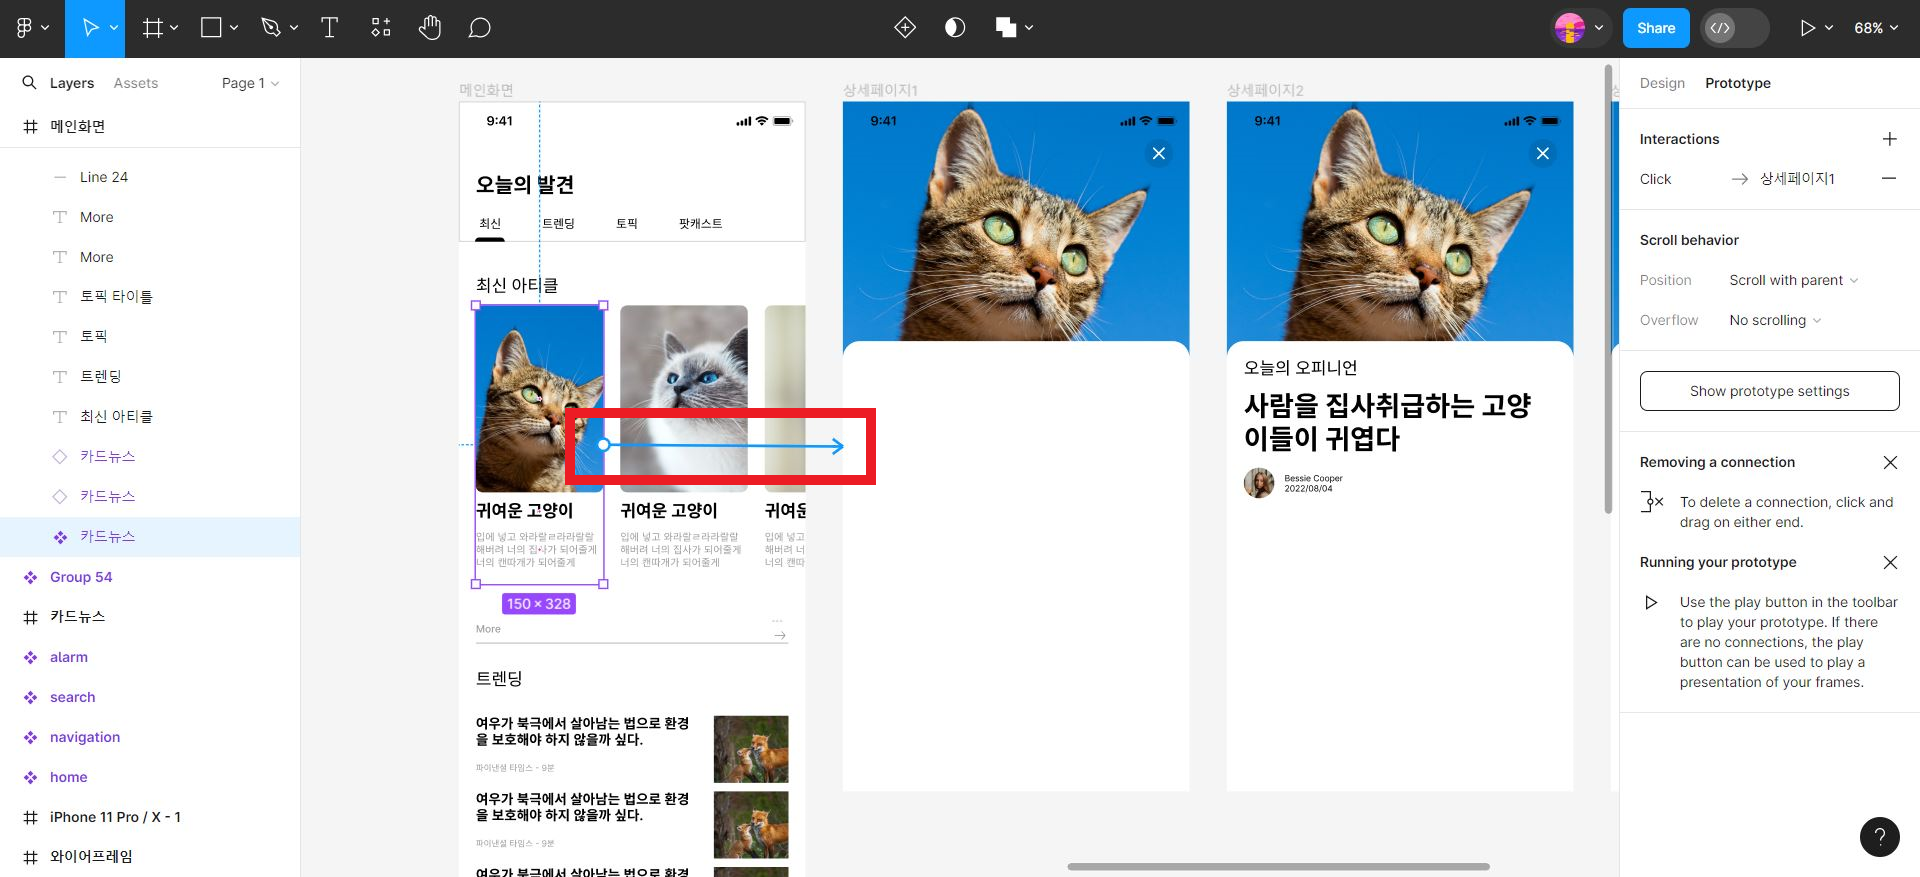Click the mask contrast icon in toolbar
Screen dimensions: 1920x877
pos(955,28)
